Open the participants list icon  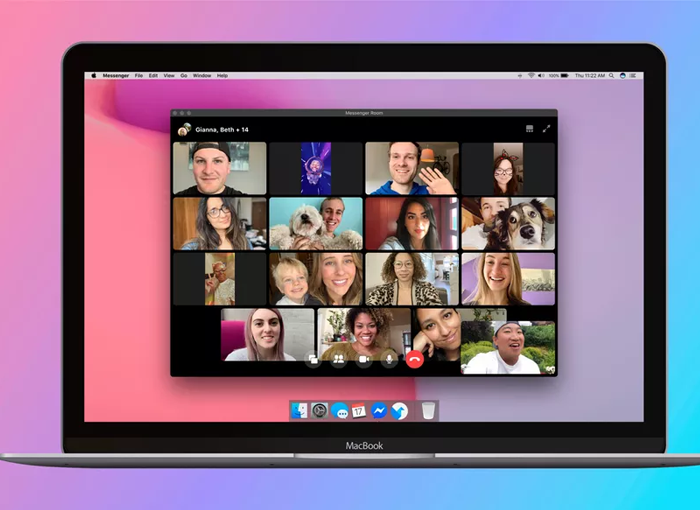pos(338,359)
